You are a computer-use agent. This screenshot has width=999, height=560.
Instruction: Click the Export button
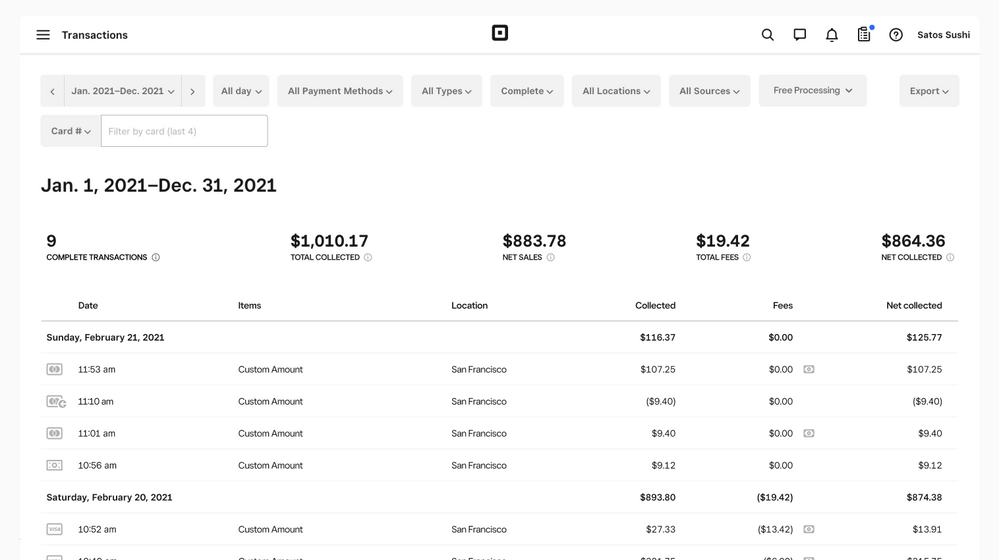pyautogui.click(x=928, y=91)
